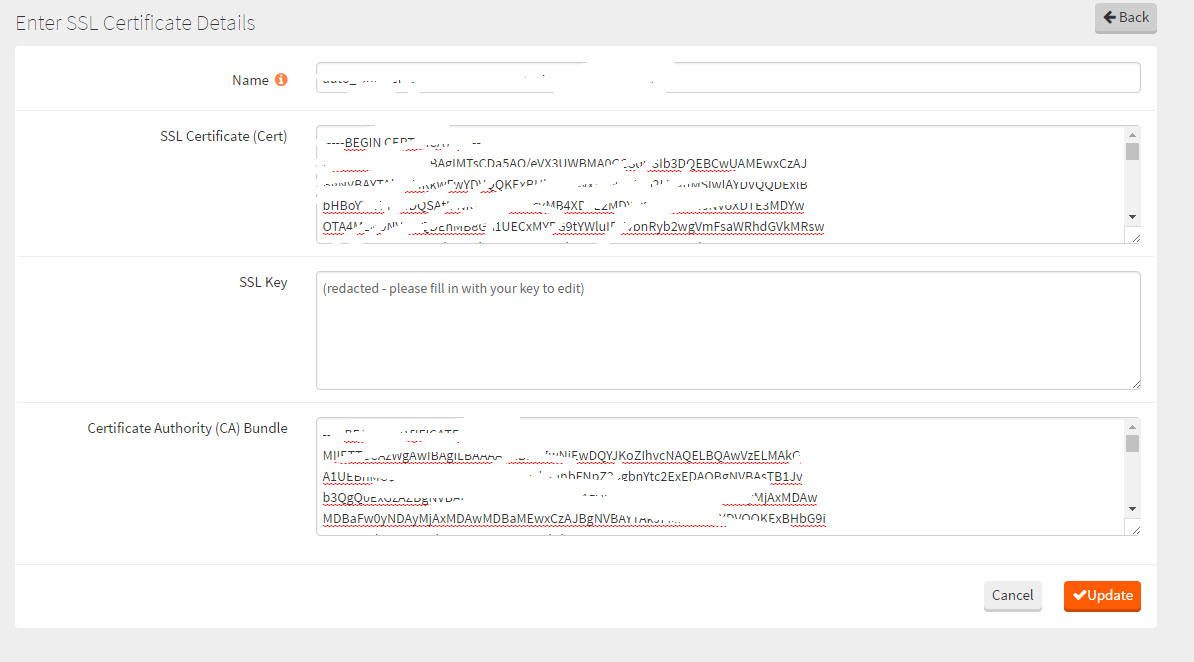Click the CA Bundle scrollbar up arrow
Image resolution: width=1194 pixels, height=662 pixels.
1132,427
